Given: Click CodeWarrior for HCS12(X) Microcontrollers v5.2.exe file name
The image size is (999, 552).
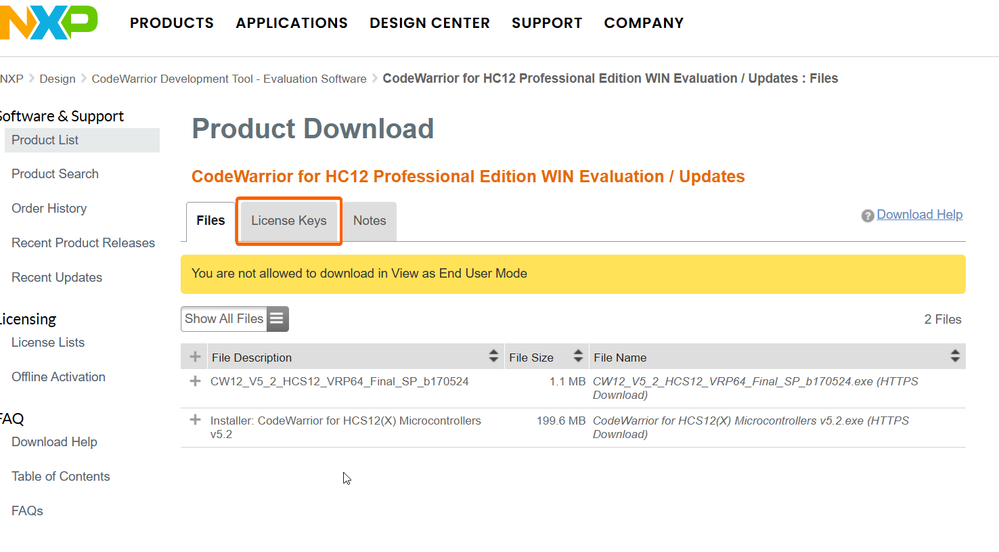Looking at the screenshot, I should coord(751,427).
